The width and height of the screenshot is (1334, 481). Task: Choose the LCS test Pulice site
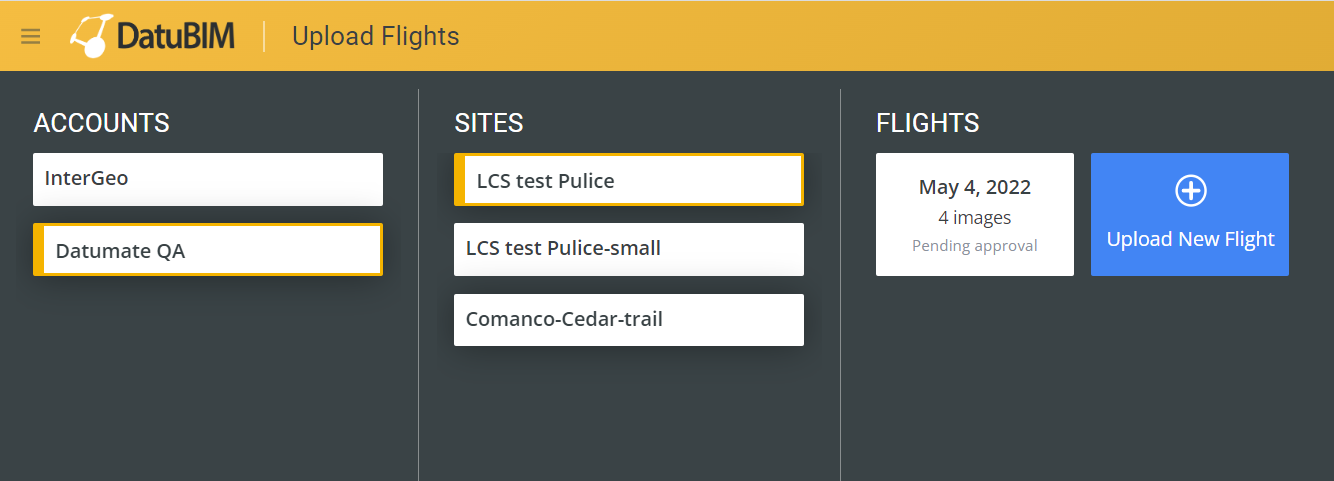click(629, 180)
